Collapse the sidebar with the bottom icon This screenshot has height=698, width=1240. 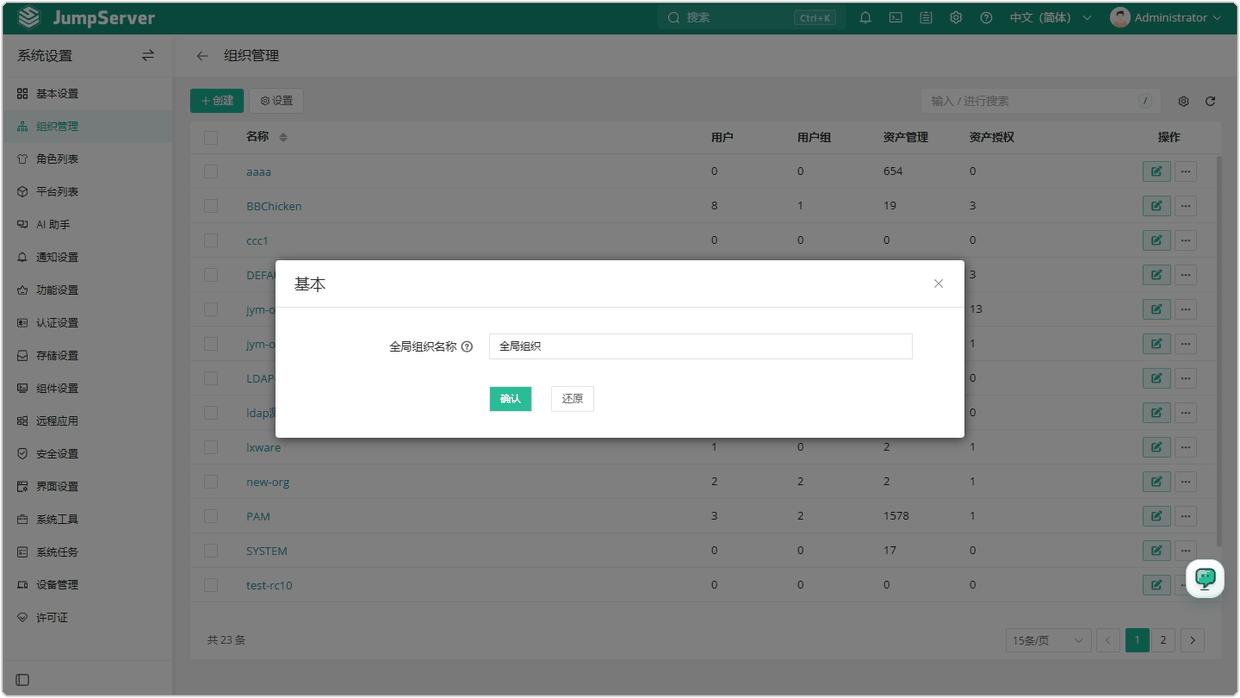[23, 680]
